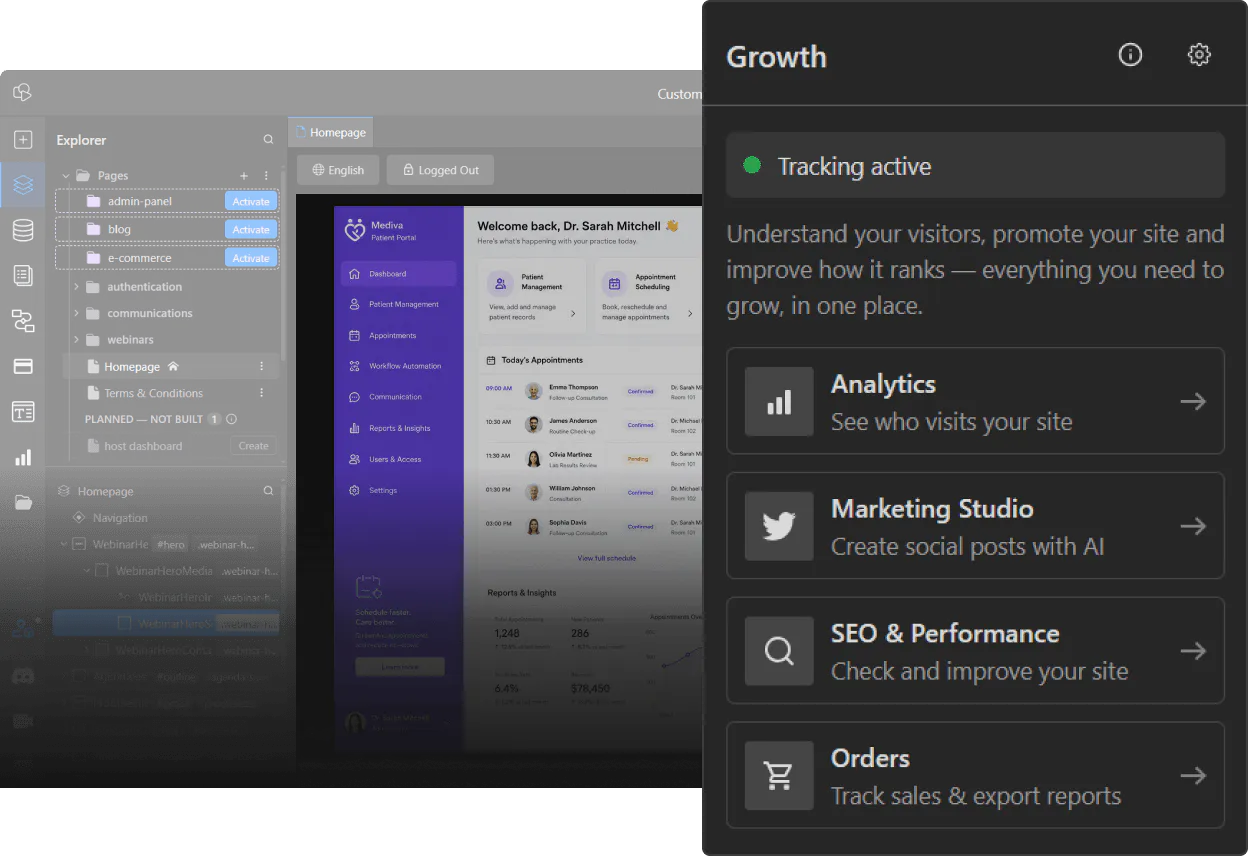
Task: Click Patient Management in Mediva preview menu
Action: coord(398,304)
